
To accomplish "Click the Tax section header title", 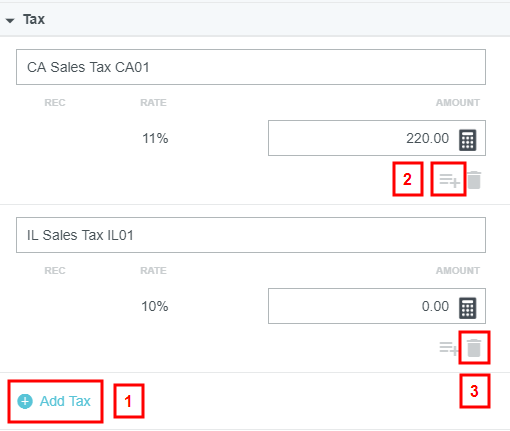I will [34, 19].
